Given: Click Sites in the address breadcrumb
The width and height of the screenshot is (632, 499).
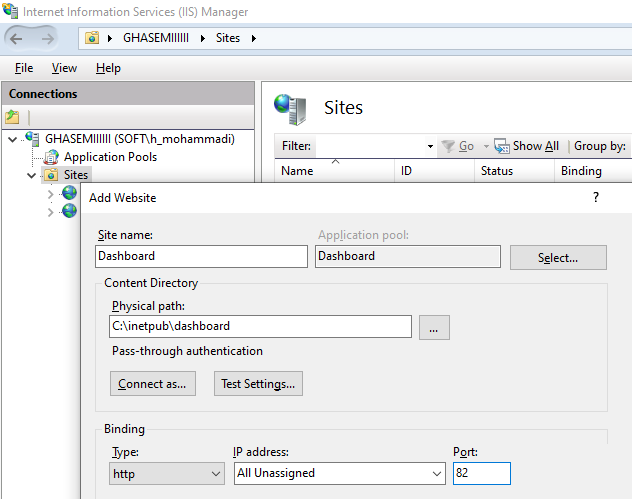Looking at the screenshot, I should (228, 38).
